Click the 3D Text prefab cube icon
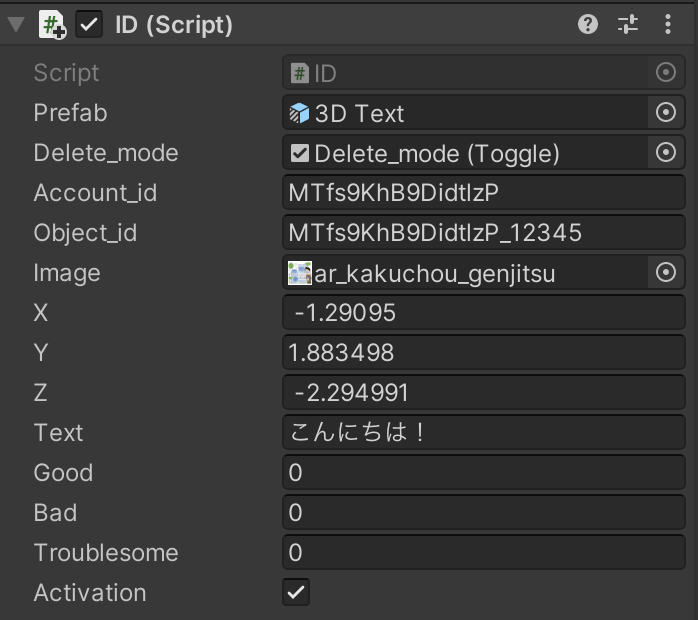The width and height of the screenshot is (698, 620). 300,113
